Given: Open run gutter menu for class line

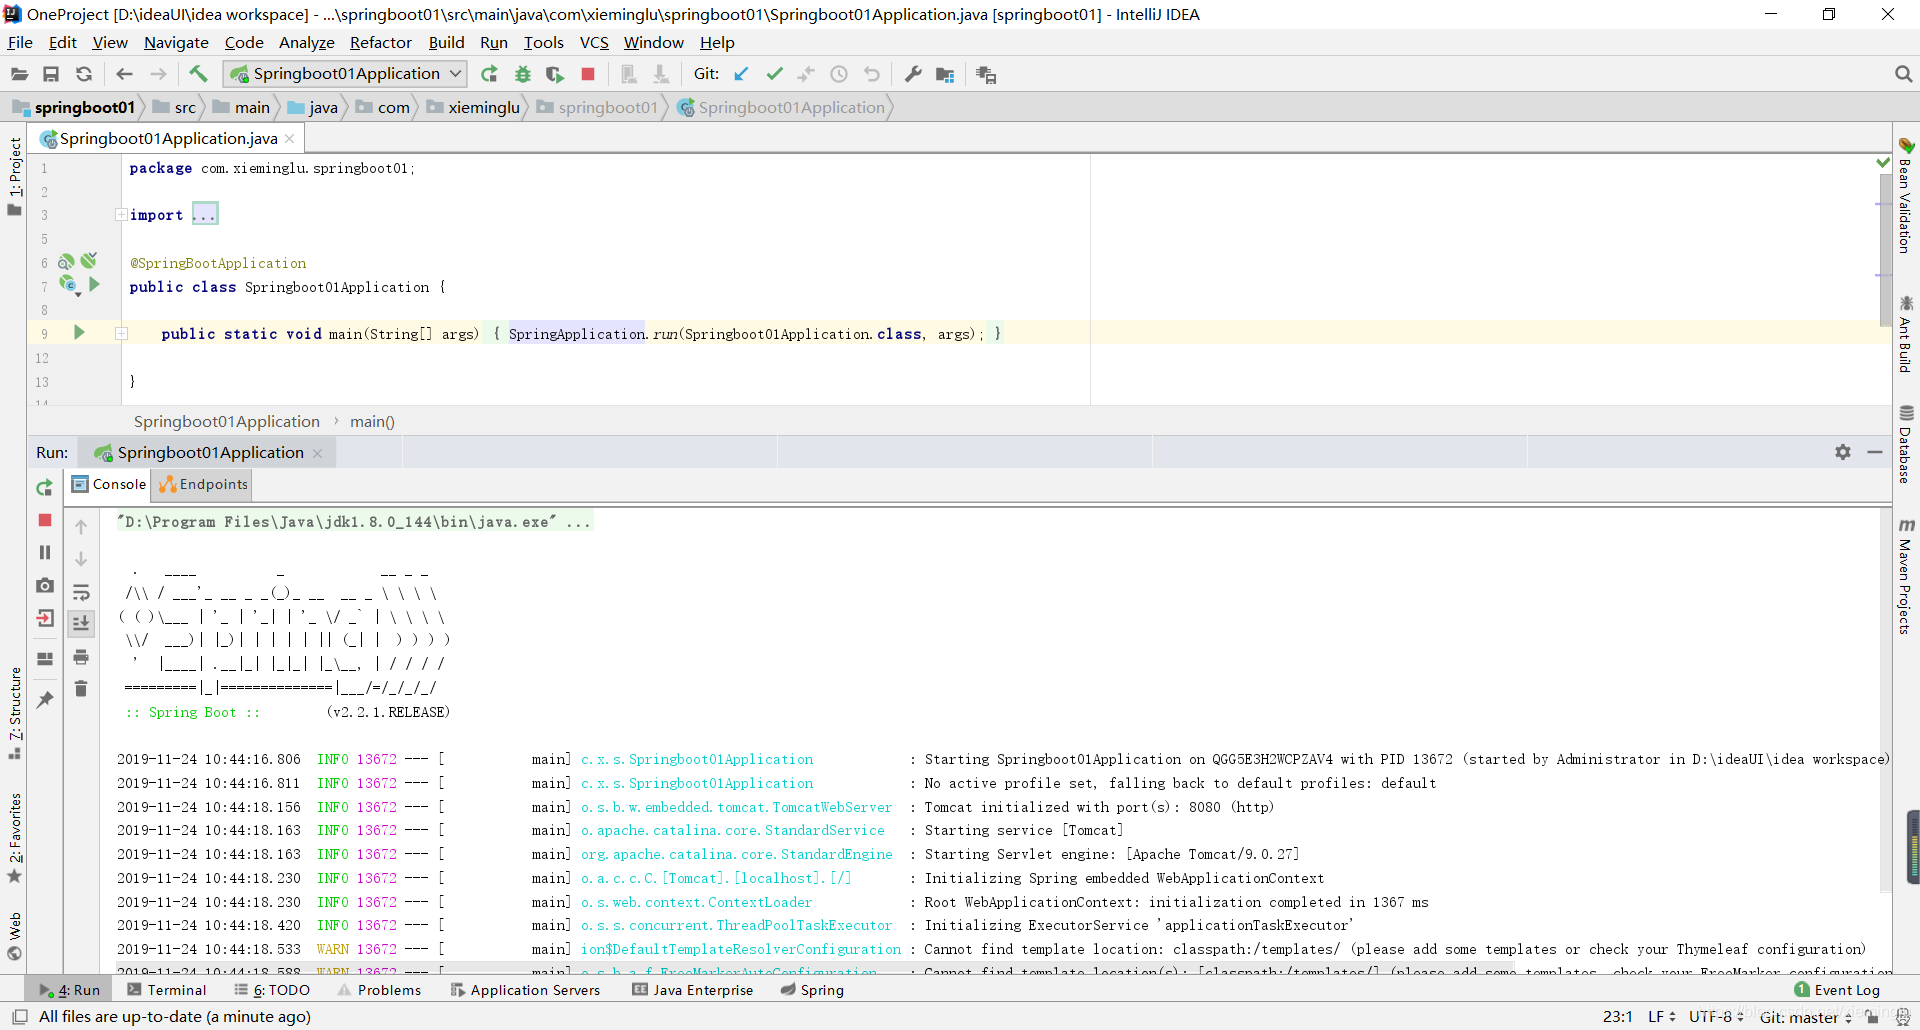Looking at the screenshot, I should (x=93, y=285).
